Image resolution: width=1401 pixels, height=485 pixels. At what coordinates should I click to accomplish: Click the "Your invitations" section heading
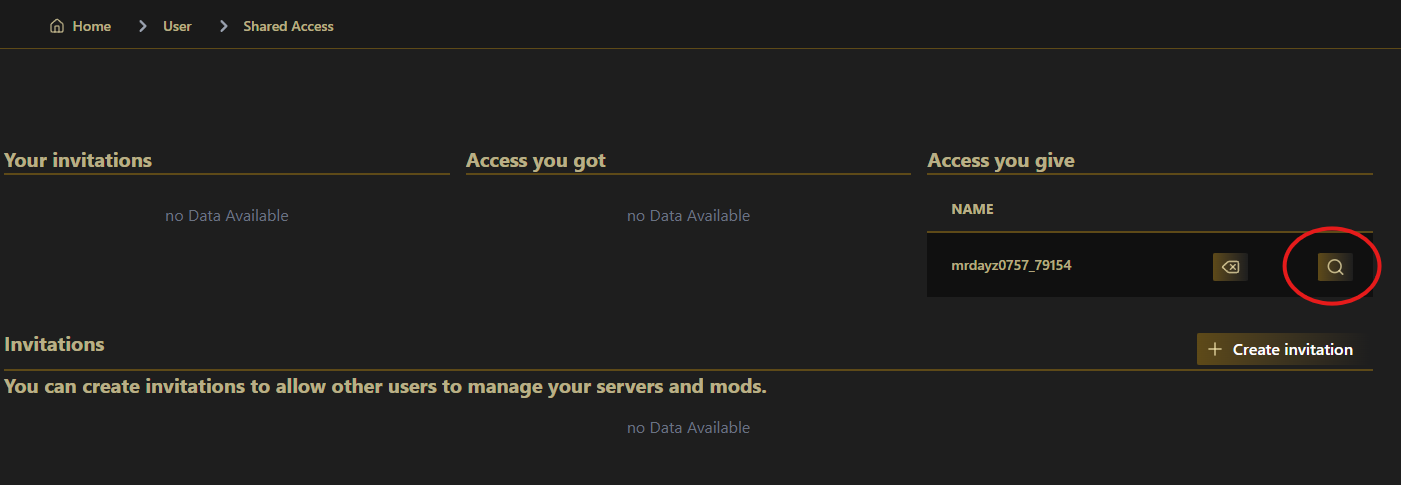[78, 160]
